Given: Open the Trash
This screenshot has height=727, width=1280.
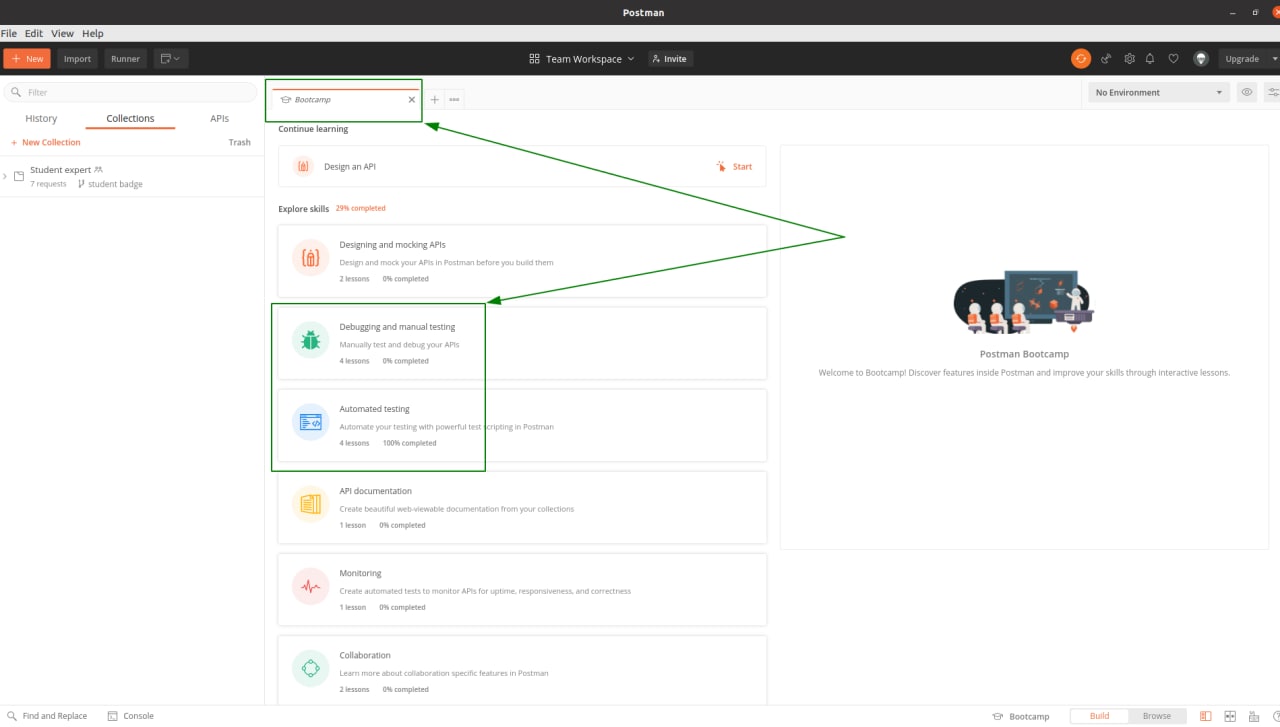Looking at the screenshot, I should 239,142.
